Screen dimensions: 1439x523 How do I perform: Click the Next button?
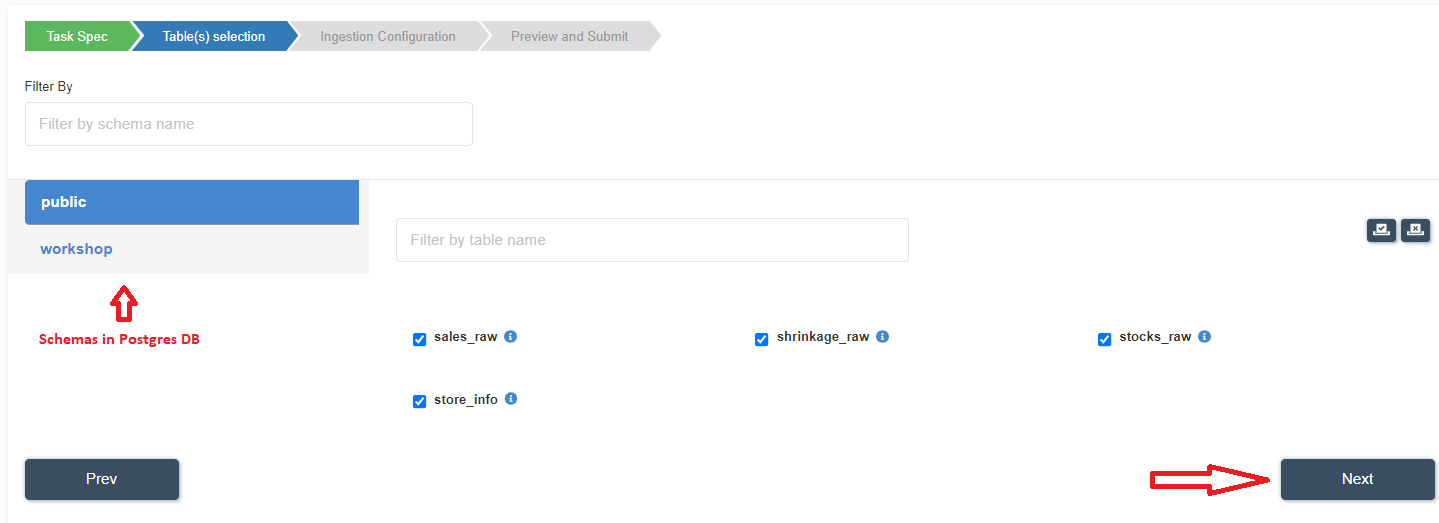pos(1358,479)
